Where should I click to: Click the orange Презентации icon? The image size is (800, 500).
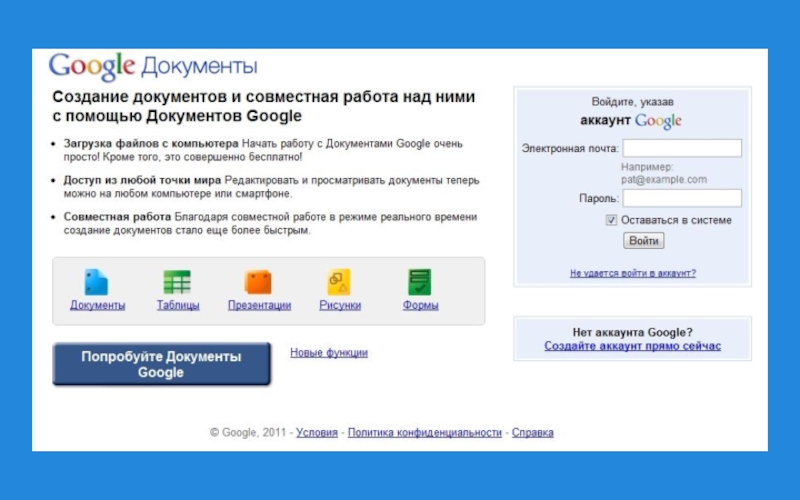tap(258, 282)
